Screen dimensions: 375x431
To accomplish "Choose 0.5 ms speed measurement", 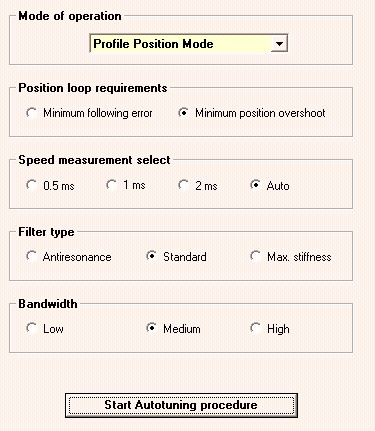I will [32, 185].
